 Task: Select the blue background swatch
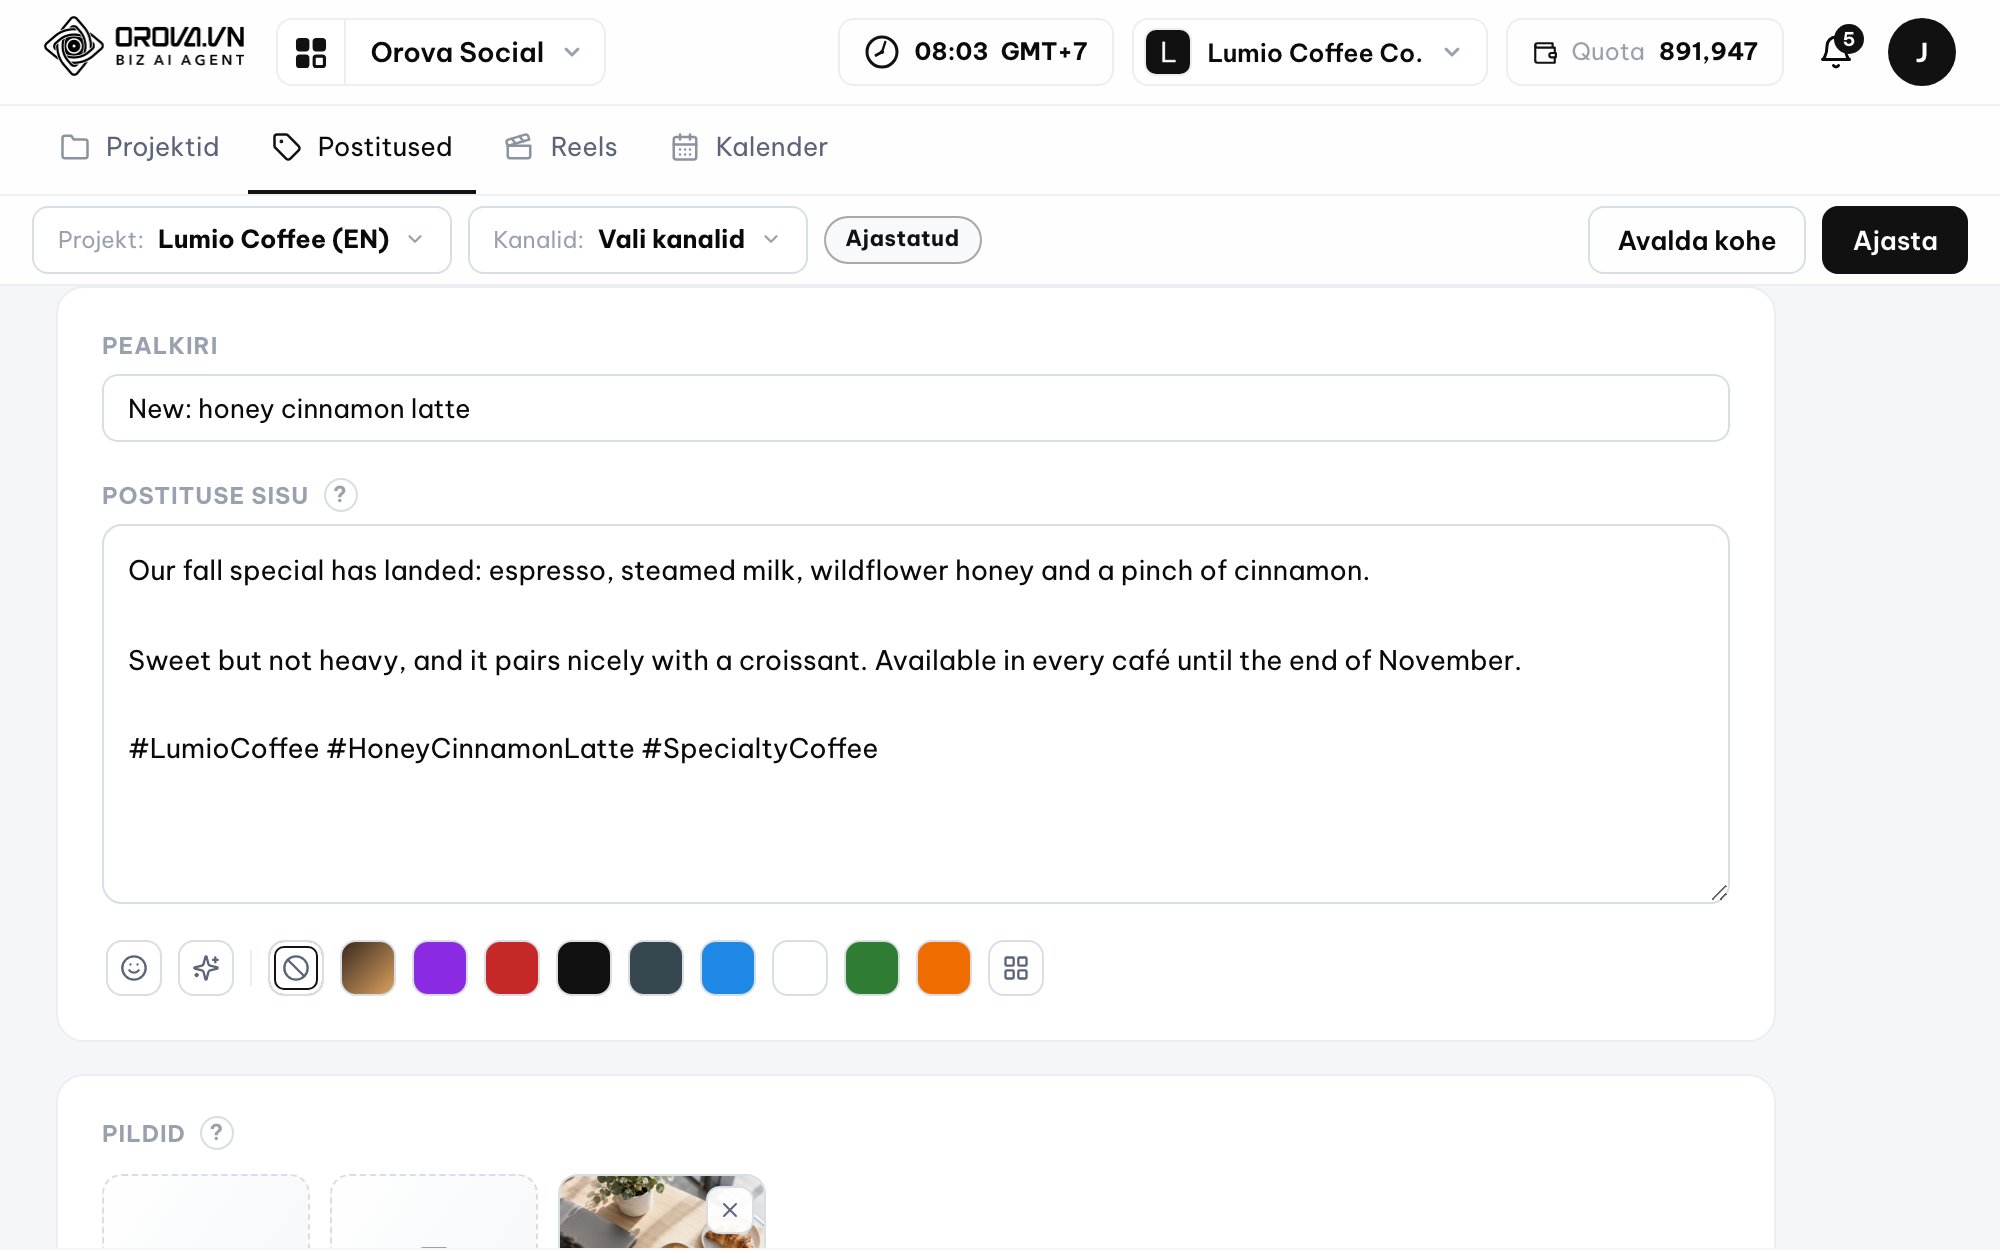(x=728, y=968)
